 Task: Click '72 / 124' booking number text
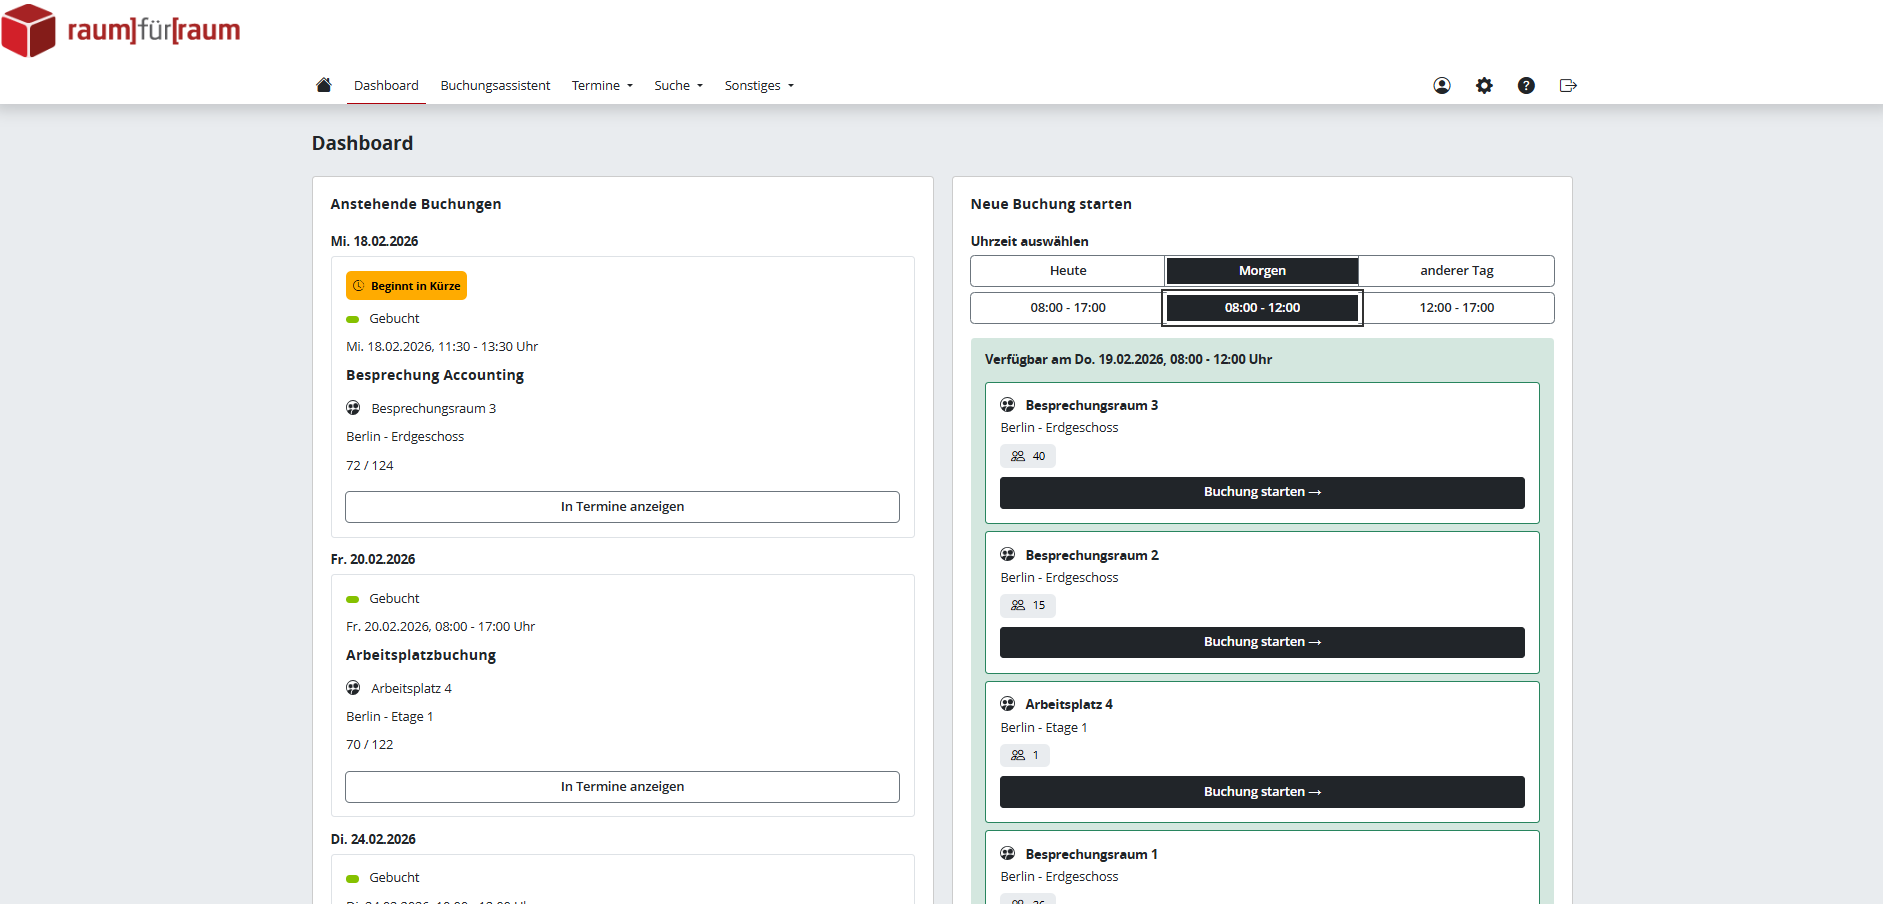pos(370,466)
